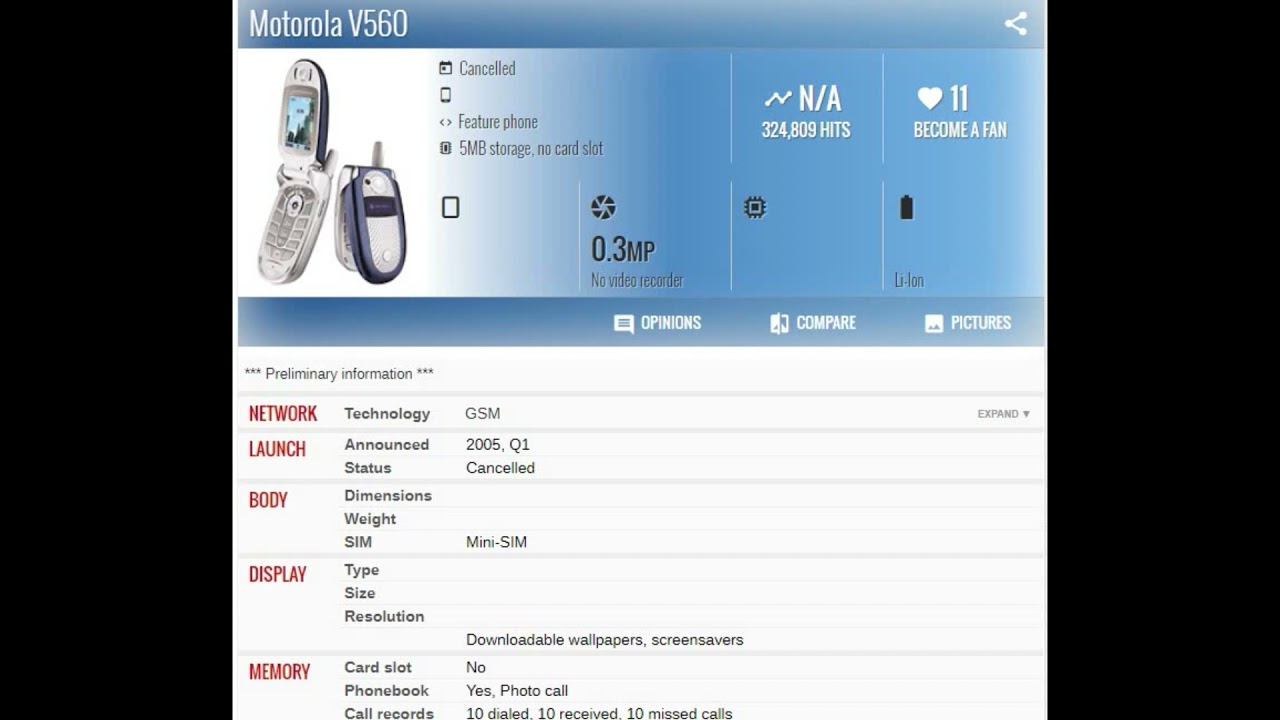
Task: Click the display Size spec label
Action: coord(360,592)
